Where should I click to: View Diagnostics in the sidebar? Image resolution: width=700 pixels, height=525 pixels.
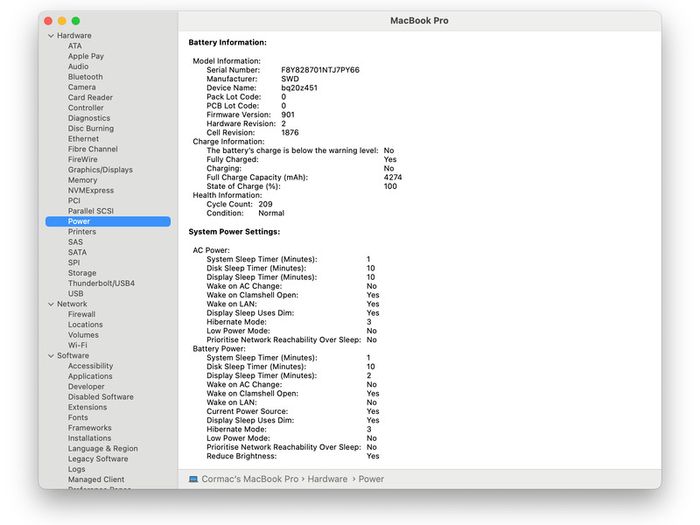(89, 118)
